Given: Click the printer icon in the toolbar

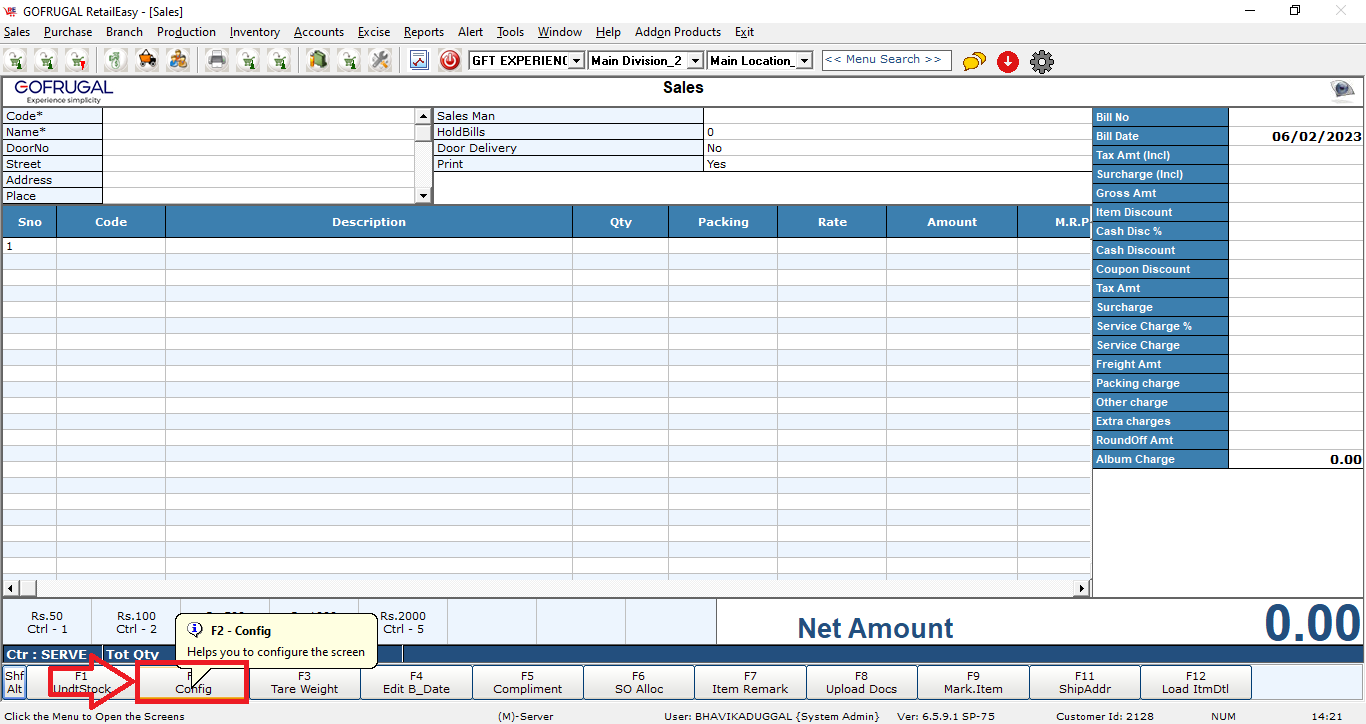Looking at the screenshot, I should point(216,61).
